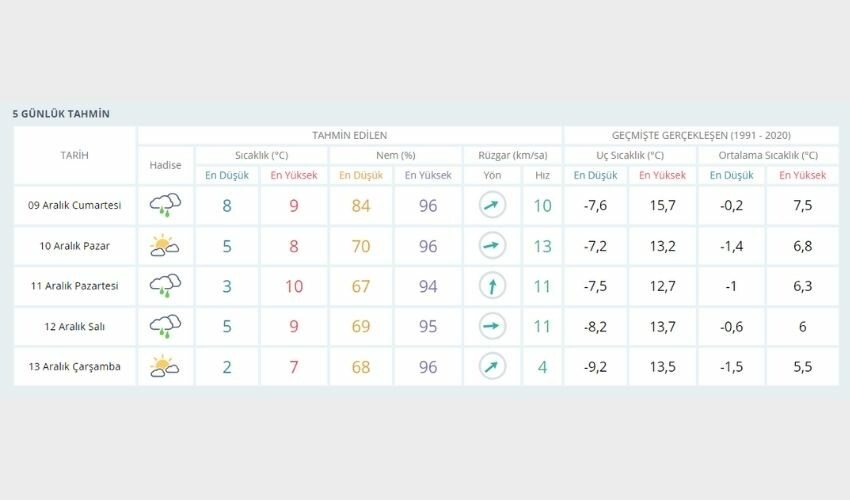Click the upward wind arrow for 11 Aralık Pazartesi
Viewport: 850px width, 500px height.
click(492, 287)
